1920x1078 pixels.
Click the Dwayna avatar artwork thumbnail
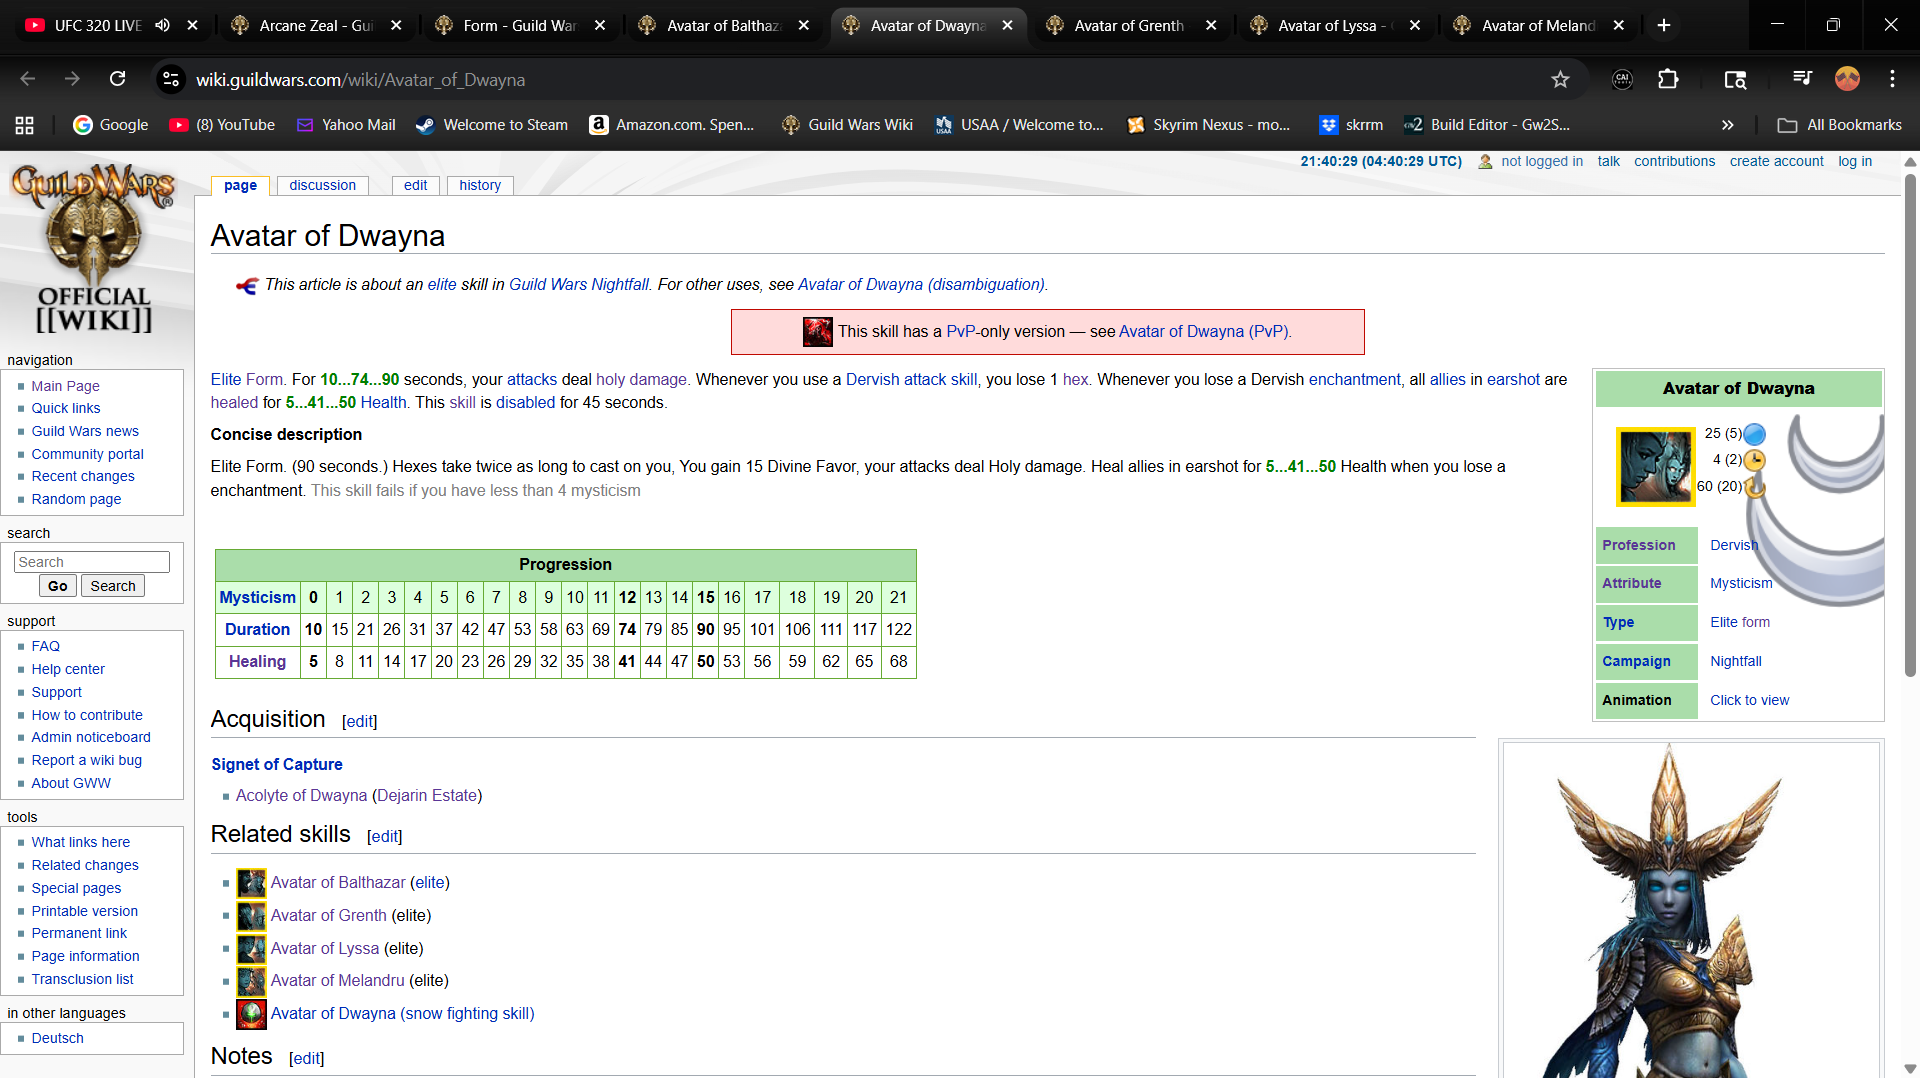1690,909
